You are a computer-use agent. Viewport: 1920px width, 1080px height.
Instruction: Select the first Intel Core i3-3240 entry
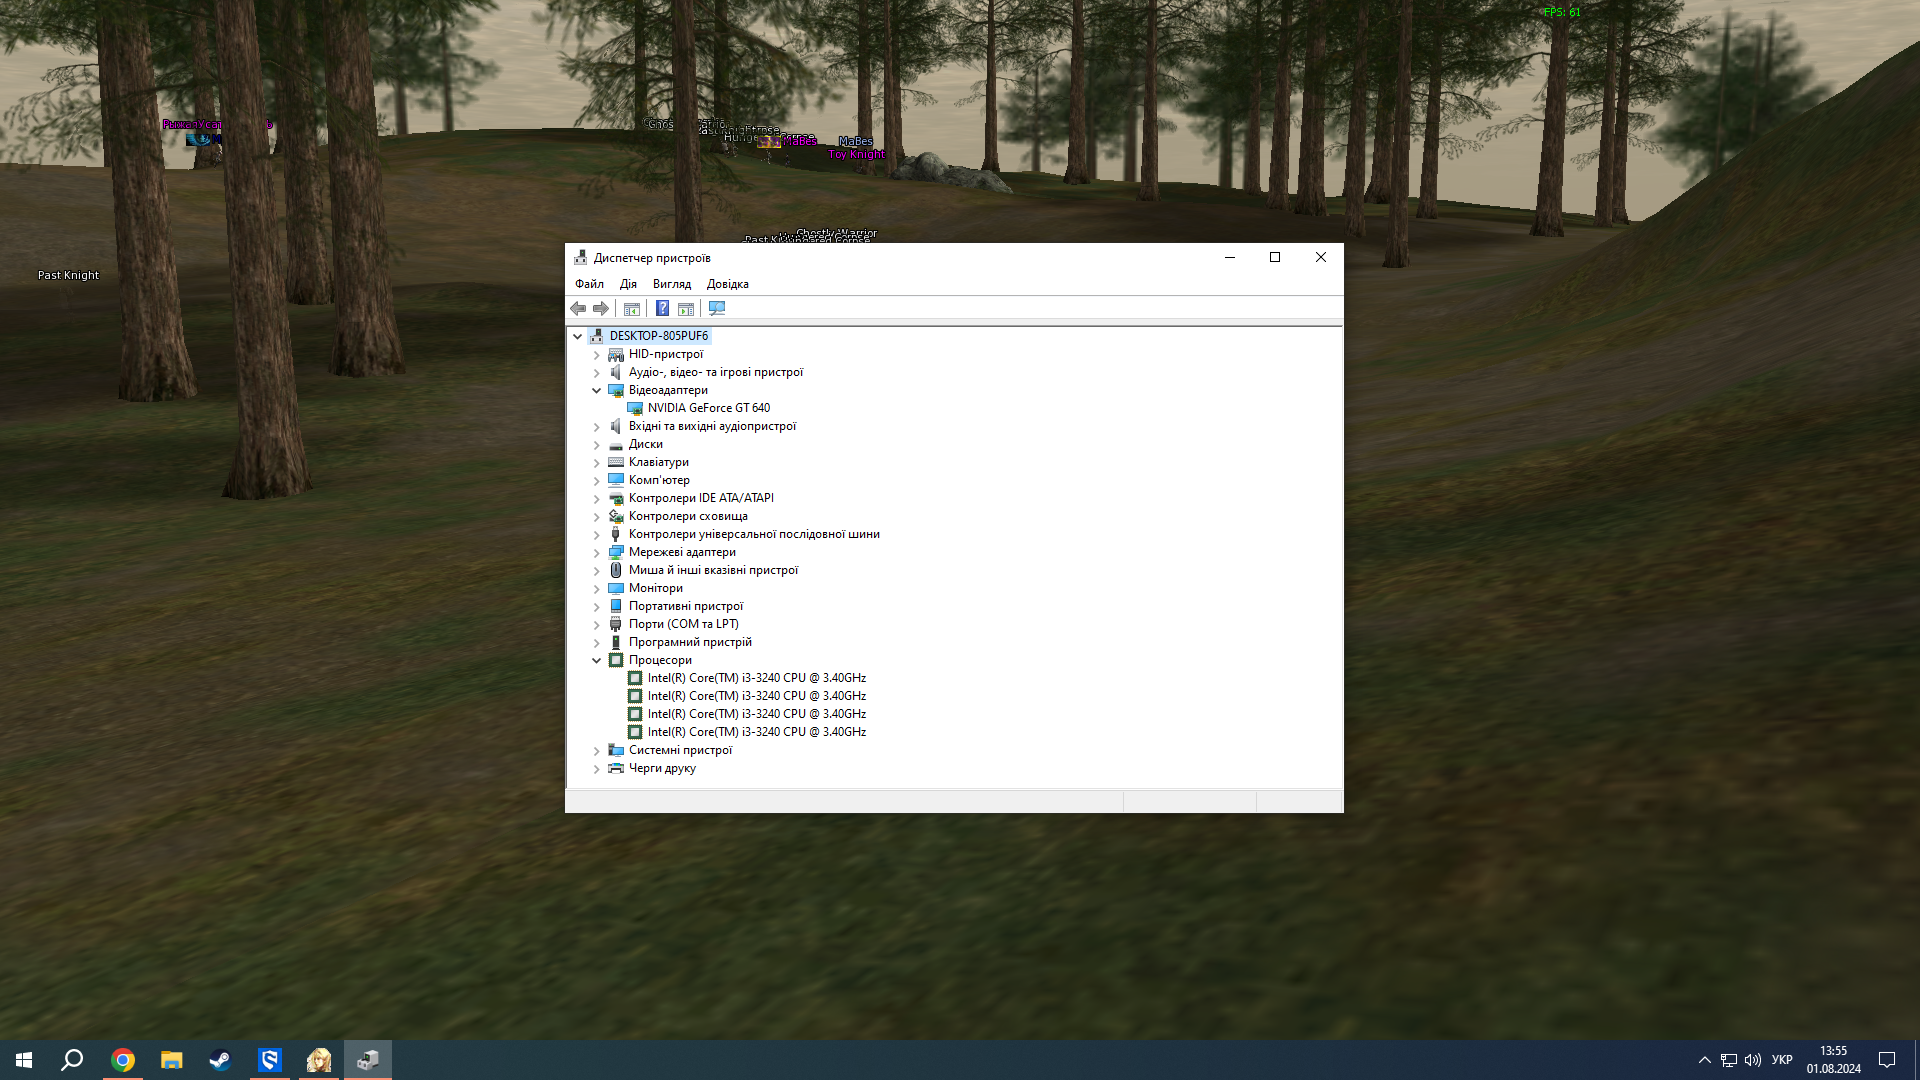click(x=756, y=678)
